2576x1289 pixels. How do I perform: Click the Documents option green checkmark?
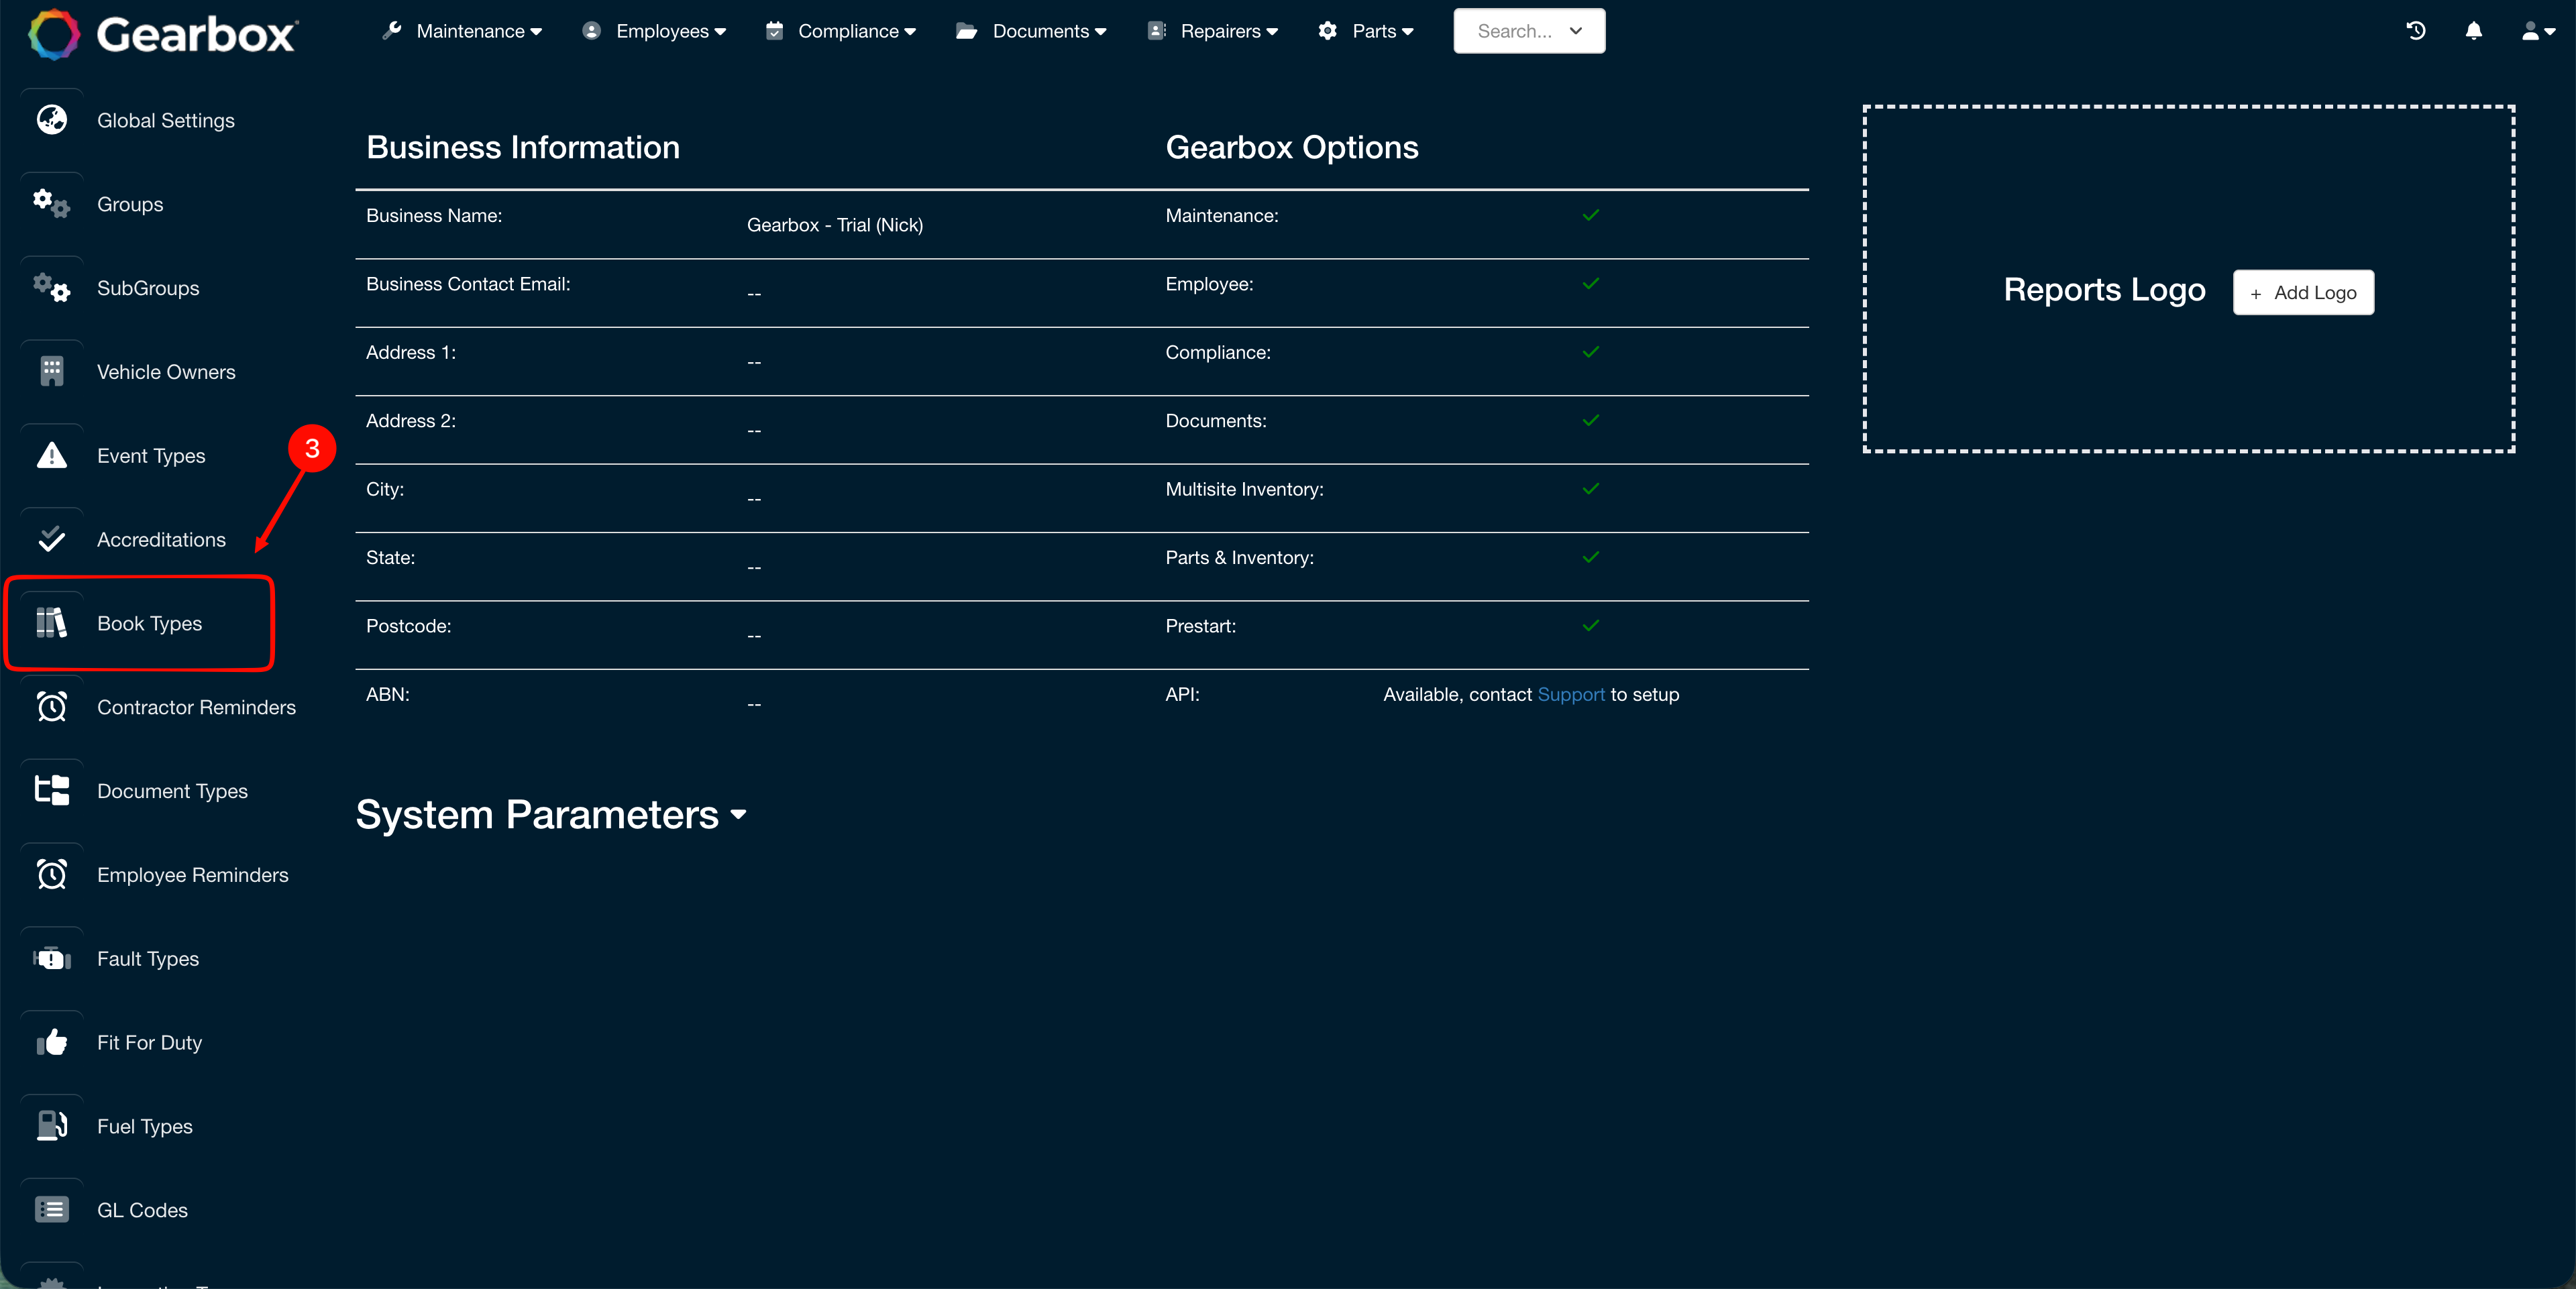[1591, 420]
